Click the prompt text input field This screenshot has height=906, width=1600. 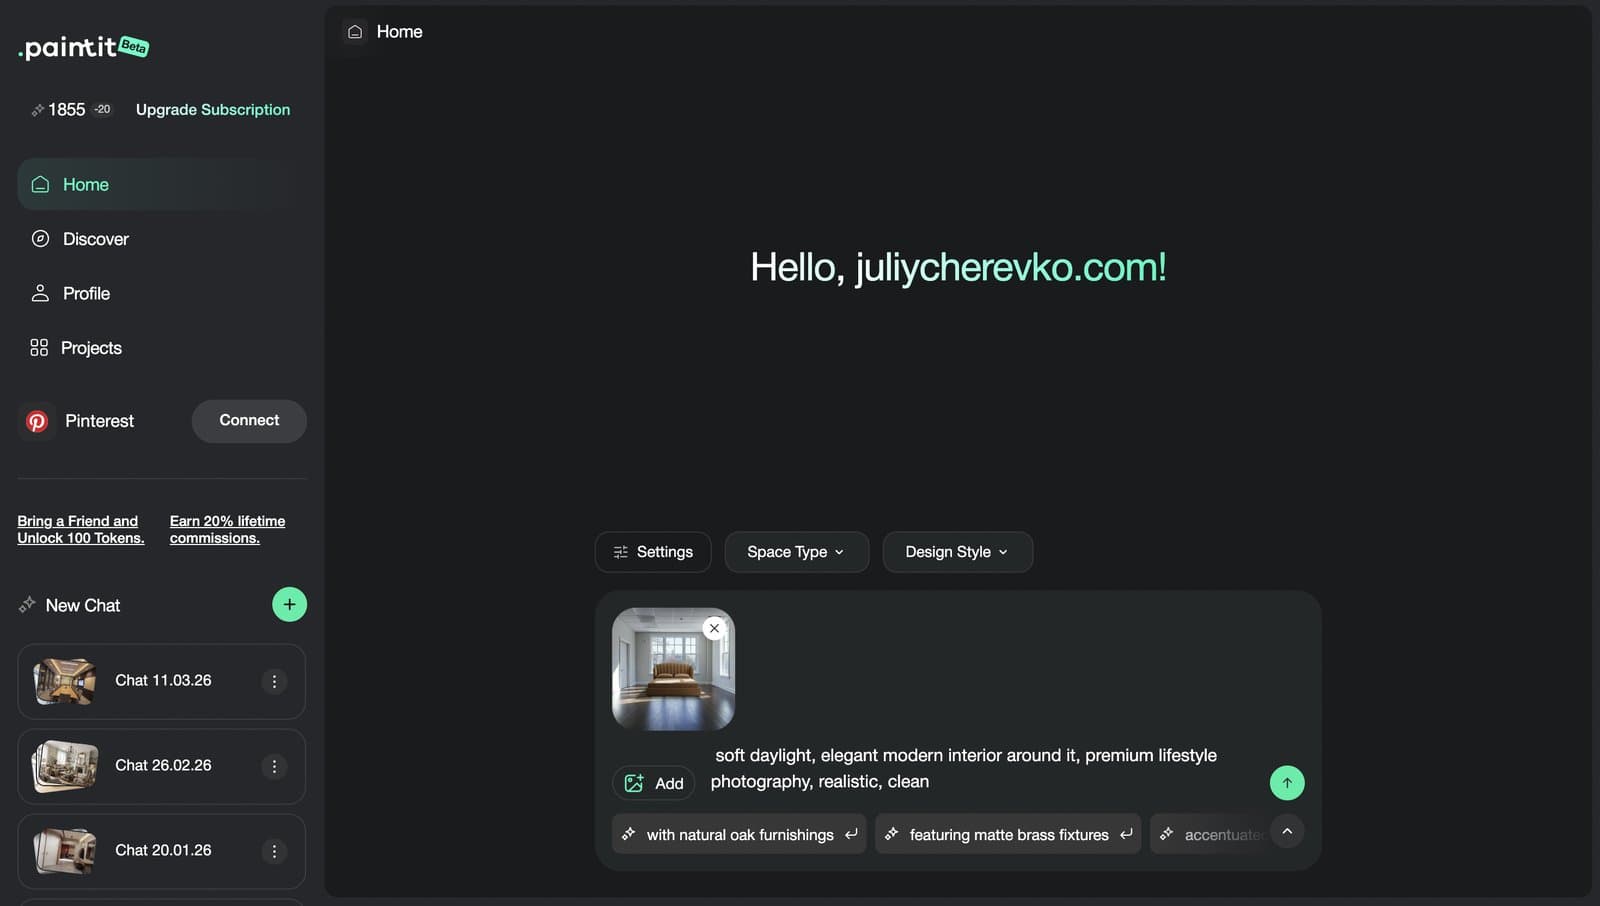980,768
